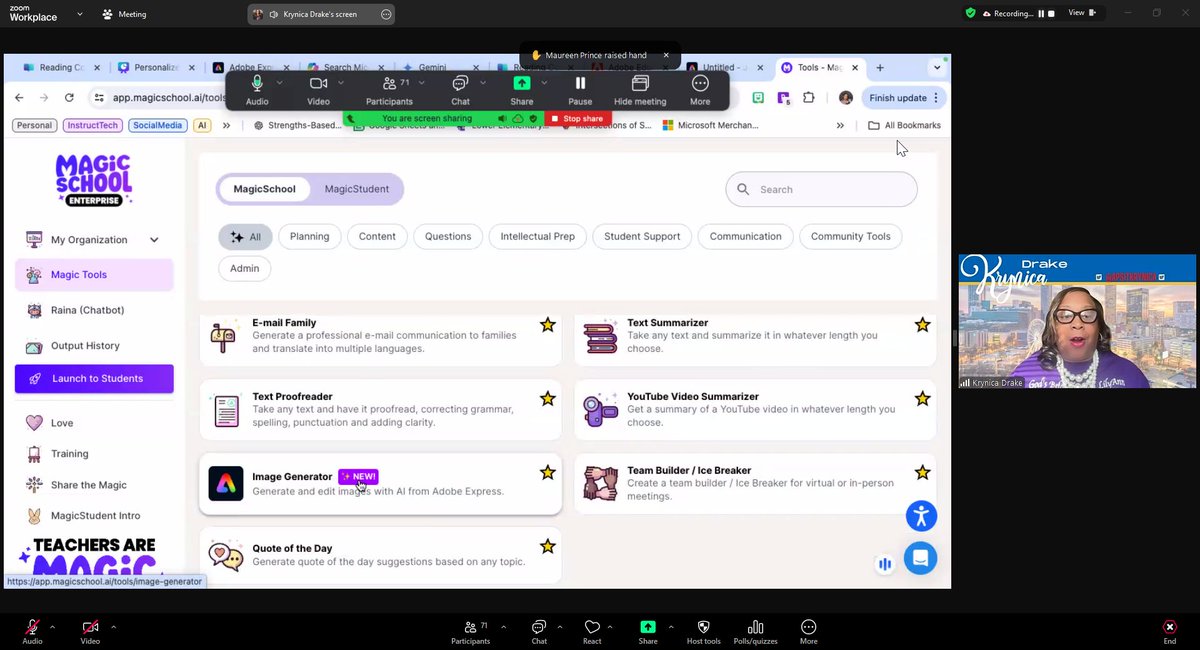Viewport: 1200px width, 650px height.
Task: Open Participants panel from the bottom bar
Action: [470, 632]
